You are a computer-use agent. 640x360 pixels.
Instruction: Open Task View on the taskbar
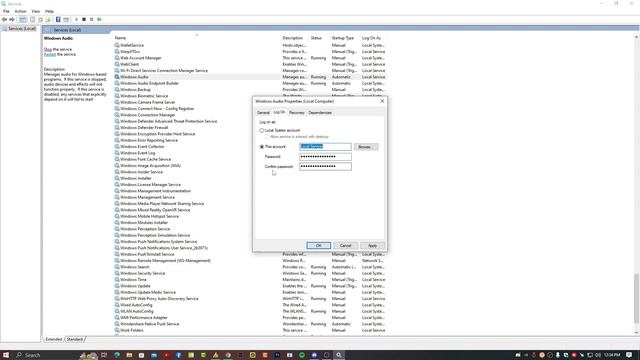(x=104, y=355)
